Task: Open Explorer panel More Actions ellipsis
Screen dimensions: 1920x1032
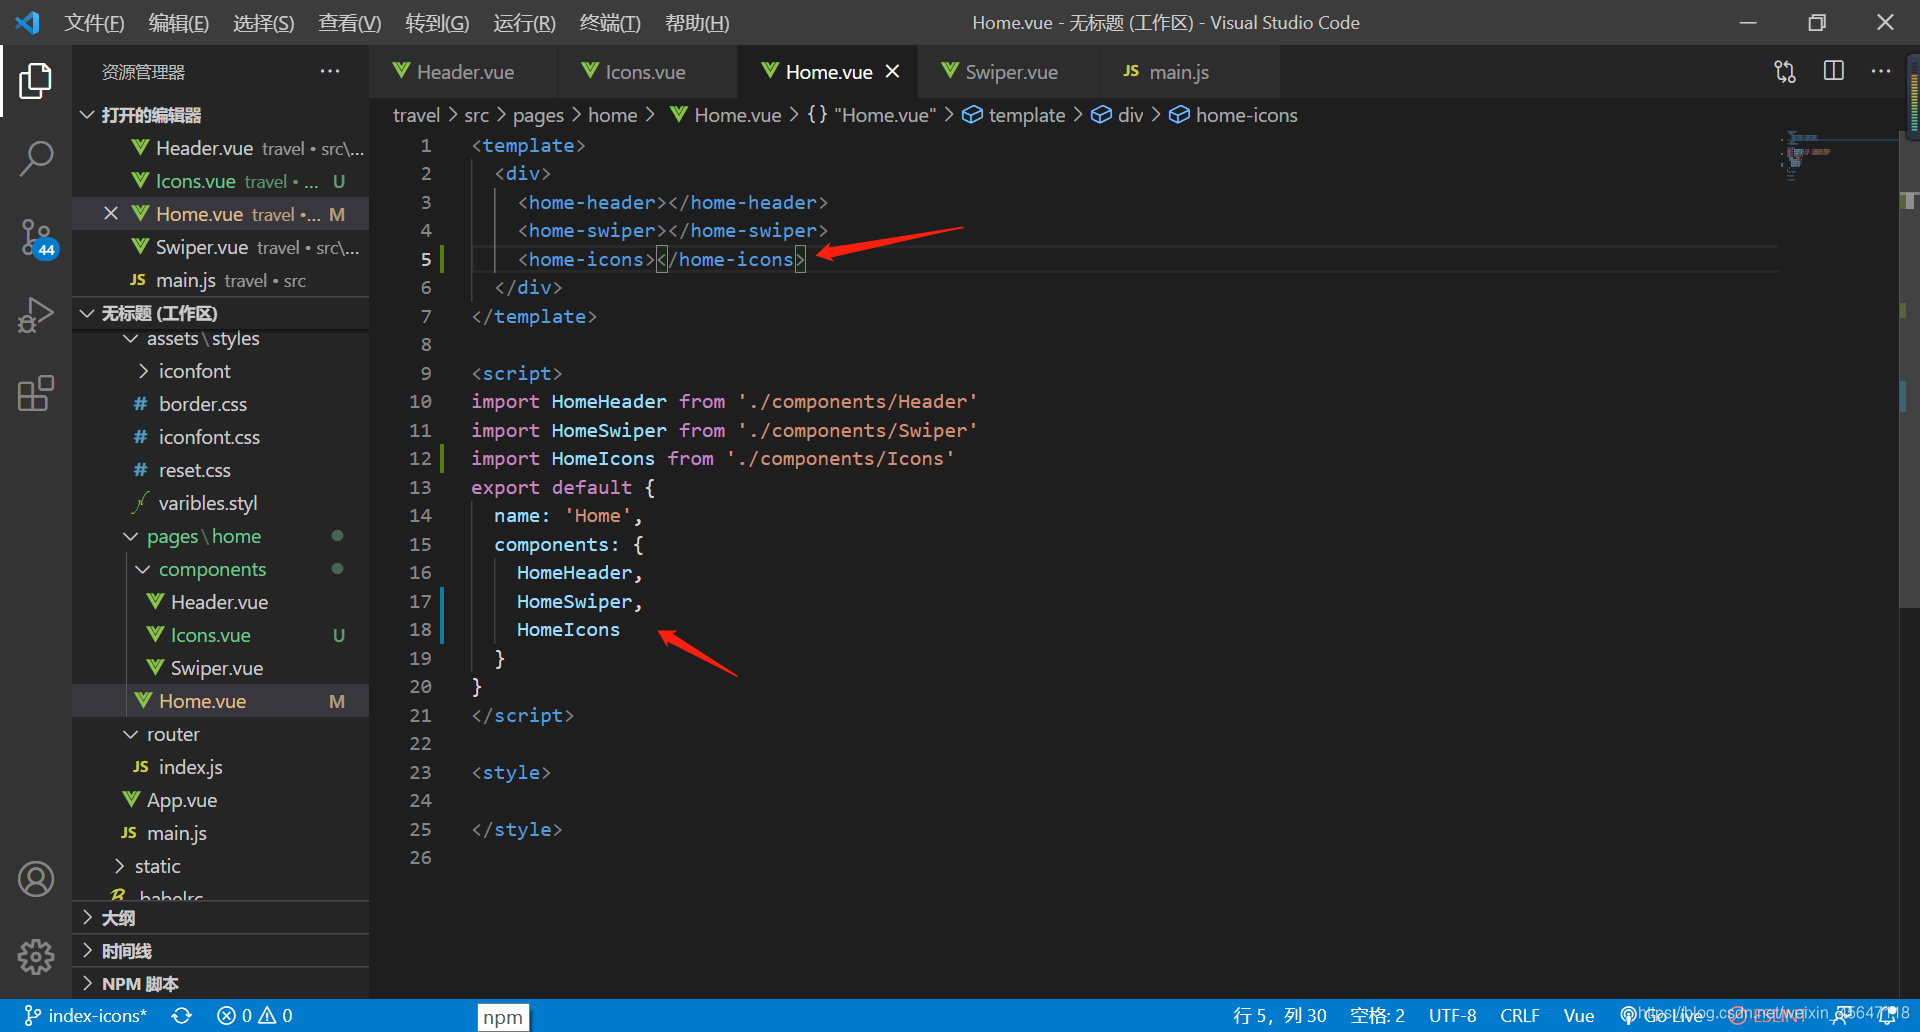Action: [x=330, y=71]
